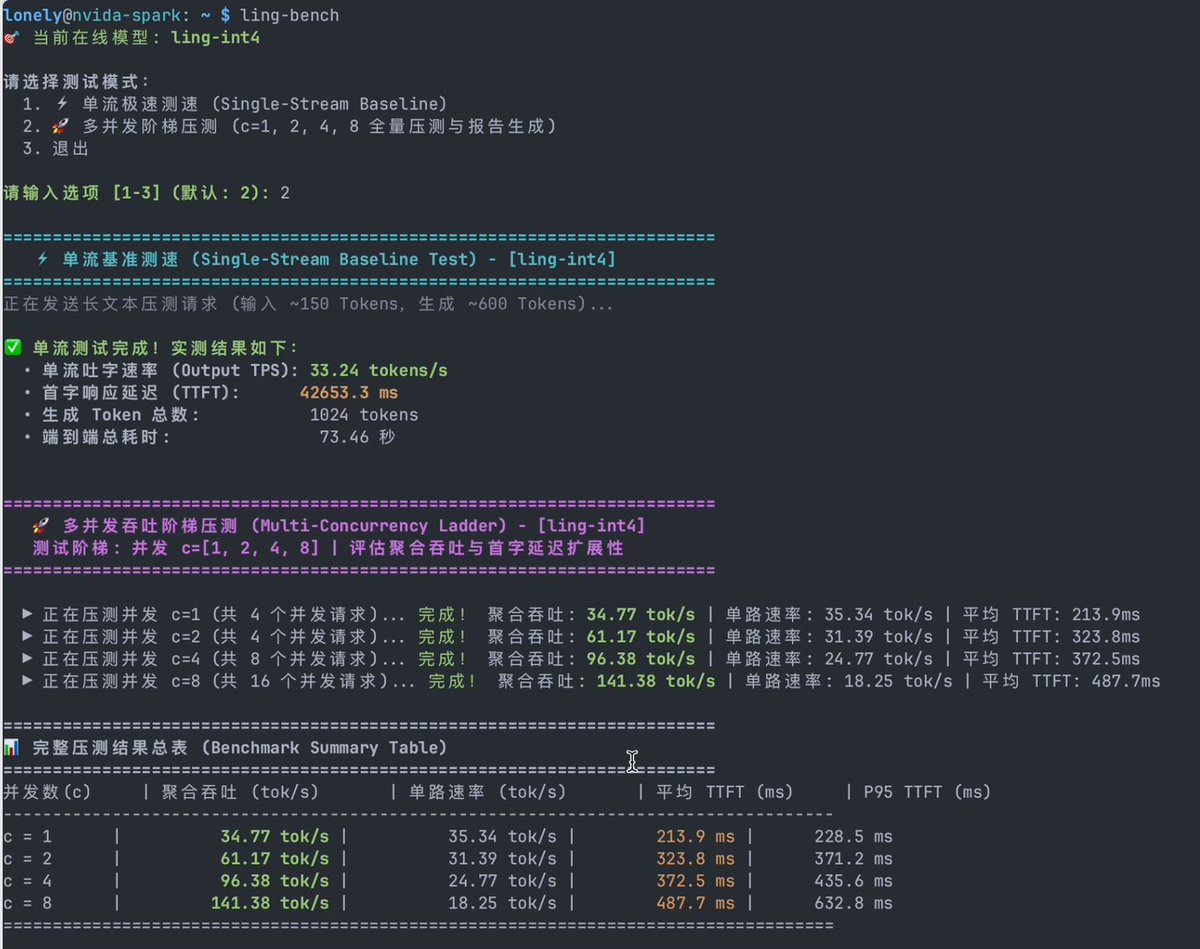Click '单流极速测速 (Single-Stream Baseline)' option text
Image resolution: width=1200 pixels, height=949 pixels.
[265, 104]
